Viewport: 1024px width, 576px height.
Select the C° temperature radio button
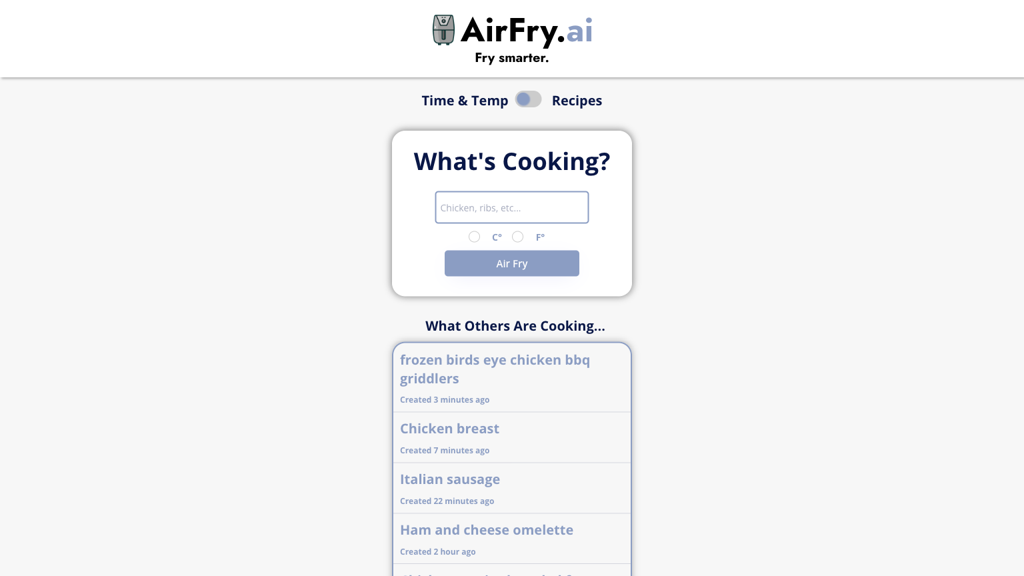[474, 236]
